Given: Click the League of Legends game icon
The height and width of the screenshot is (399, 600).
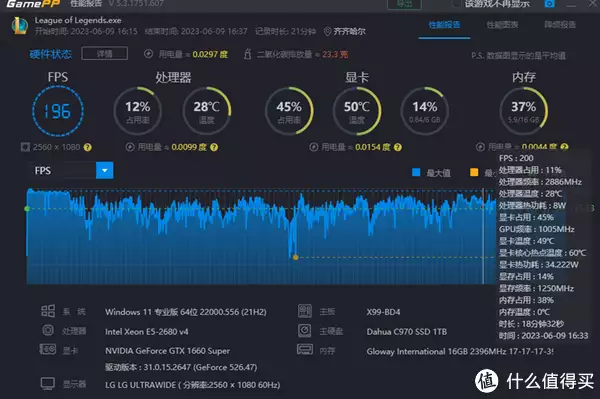Looking at the screenshot, I should pyautogui.click(x=20, y=25).
